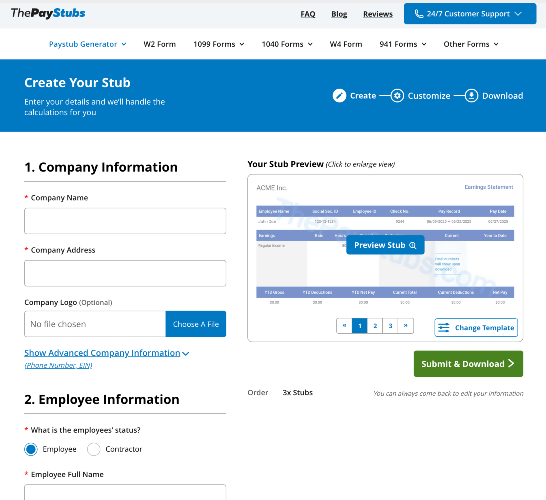The height and width of the screenshot is (500, 546).
Task: Open W4 Form page
Action: coord(346,44)
